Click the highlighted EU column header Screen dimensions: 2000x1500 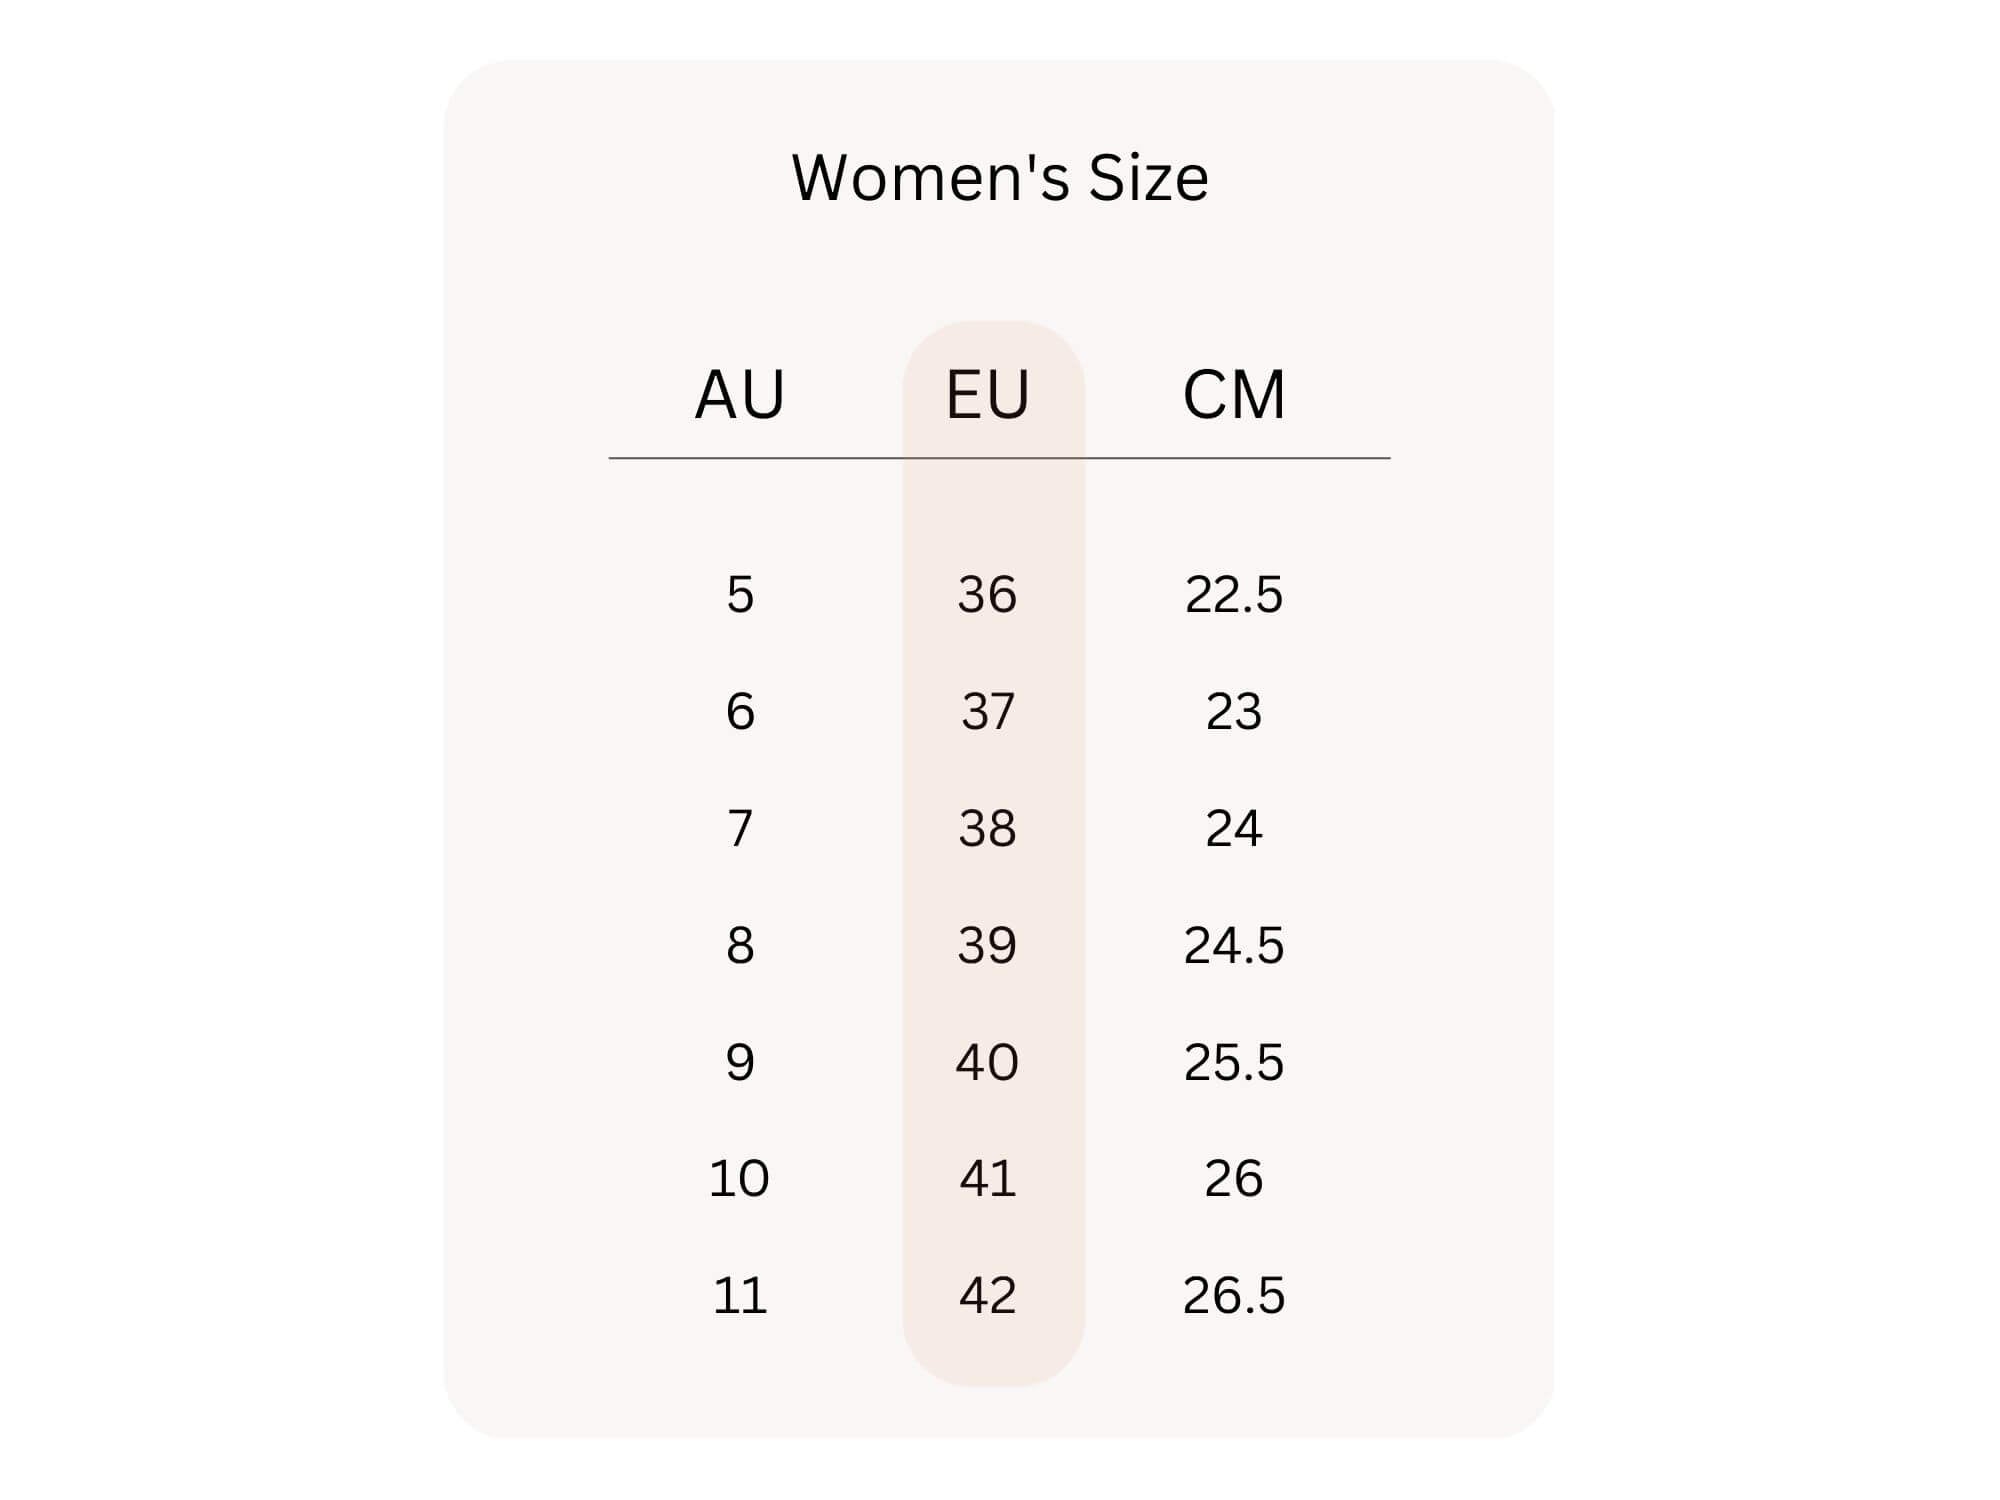point(988,395)
